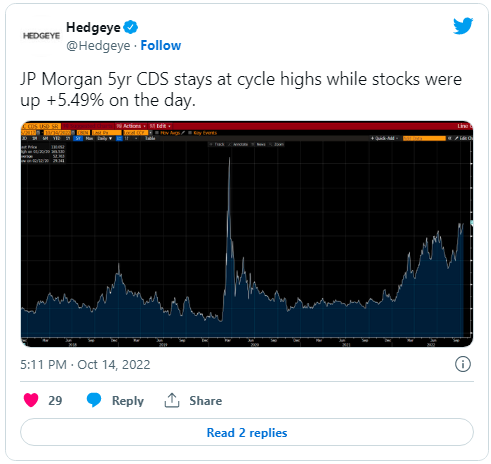Toggle the Mov Avgs checkbox

coord(157,133)
